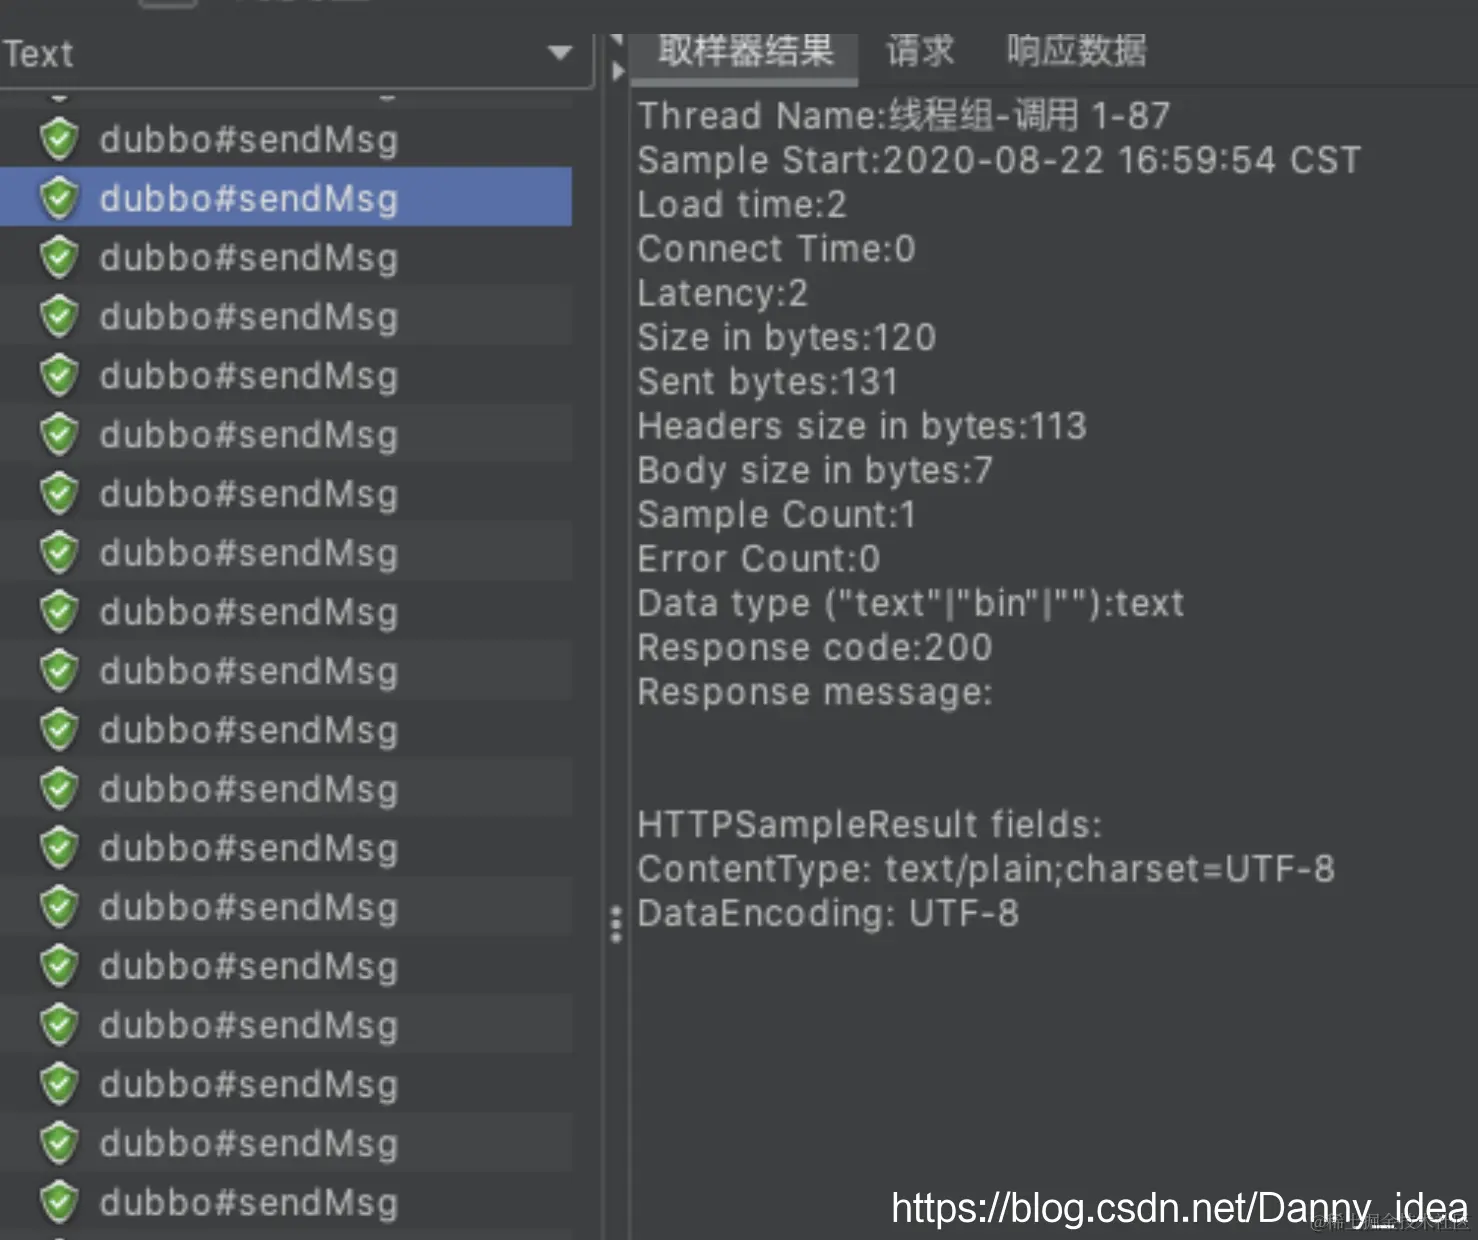
Task: Click the Response code:200 line
Action: pyautogui.click(x=815, y=647)
